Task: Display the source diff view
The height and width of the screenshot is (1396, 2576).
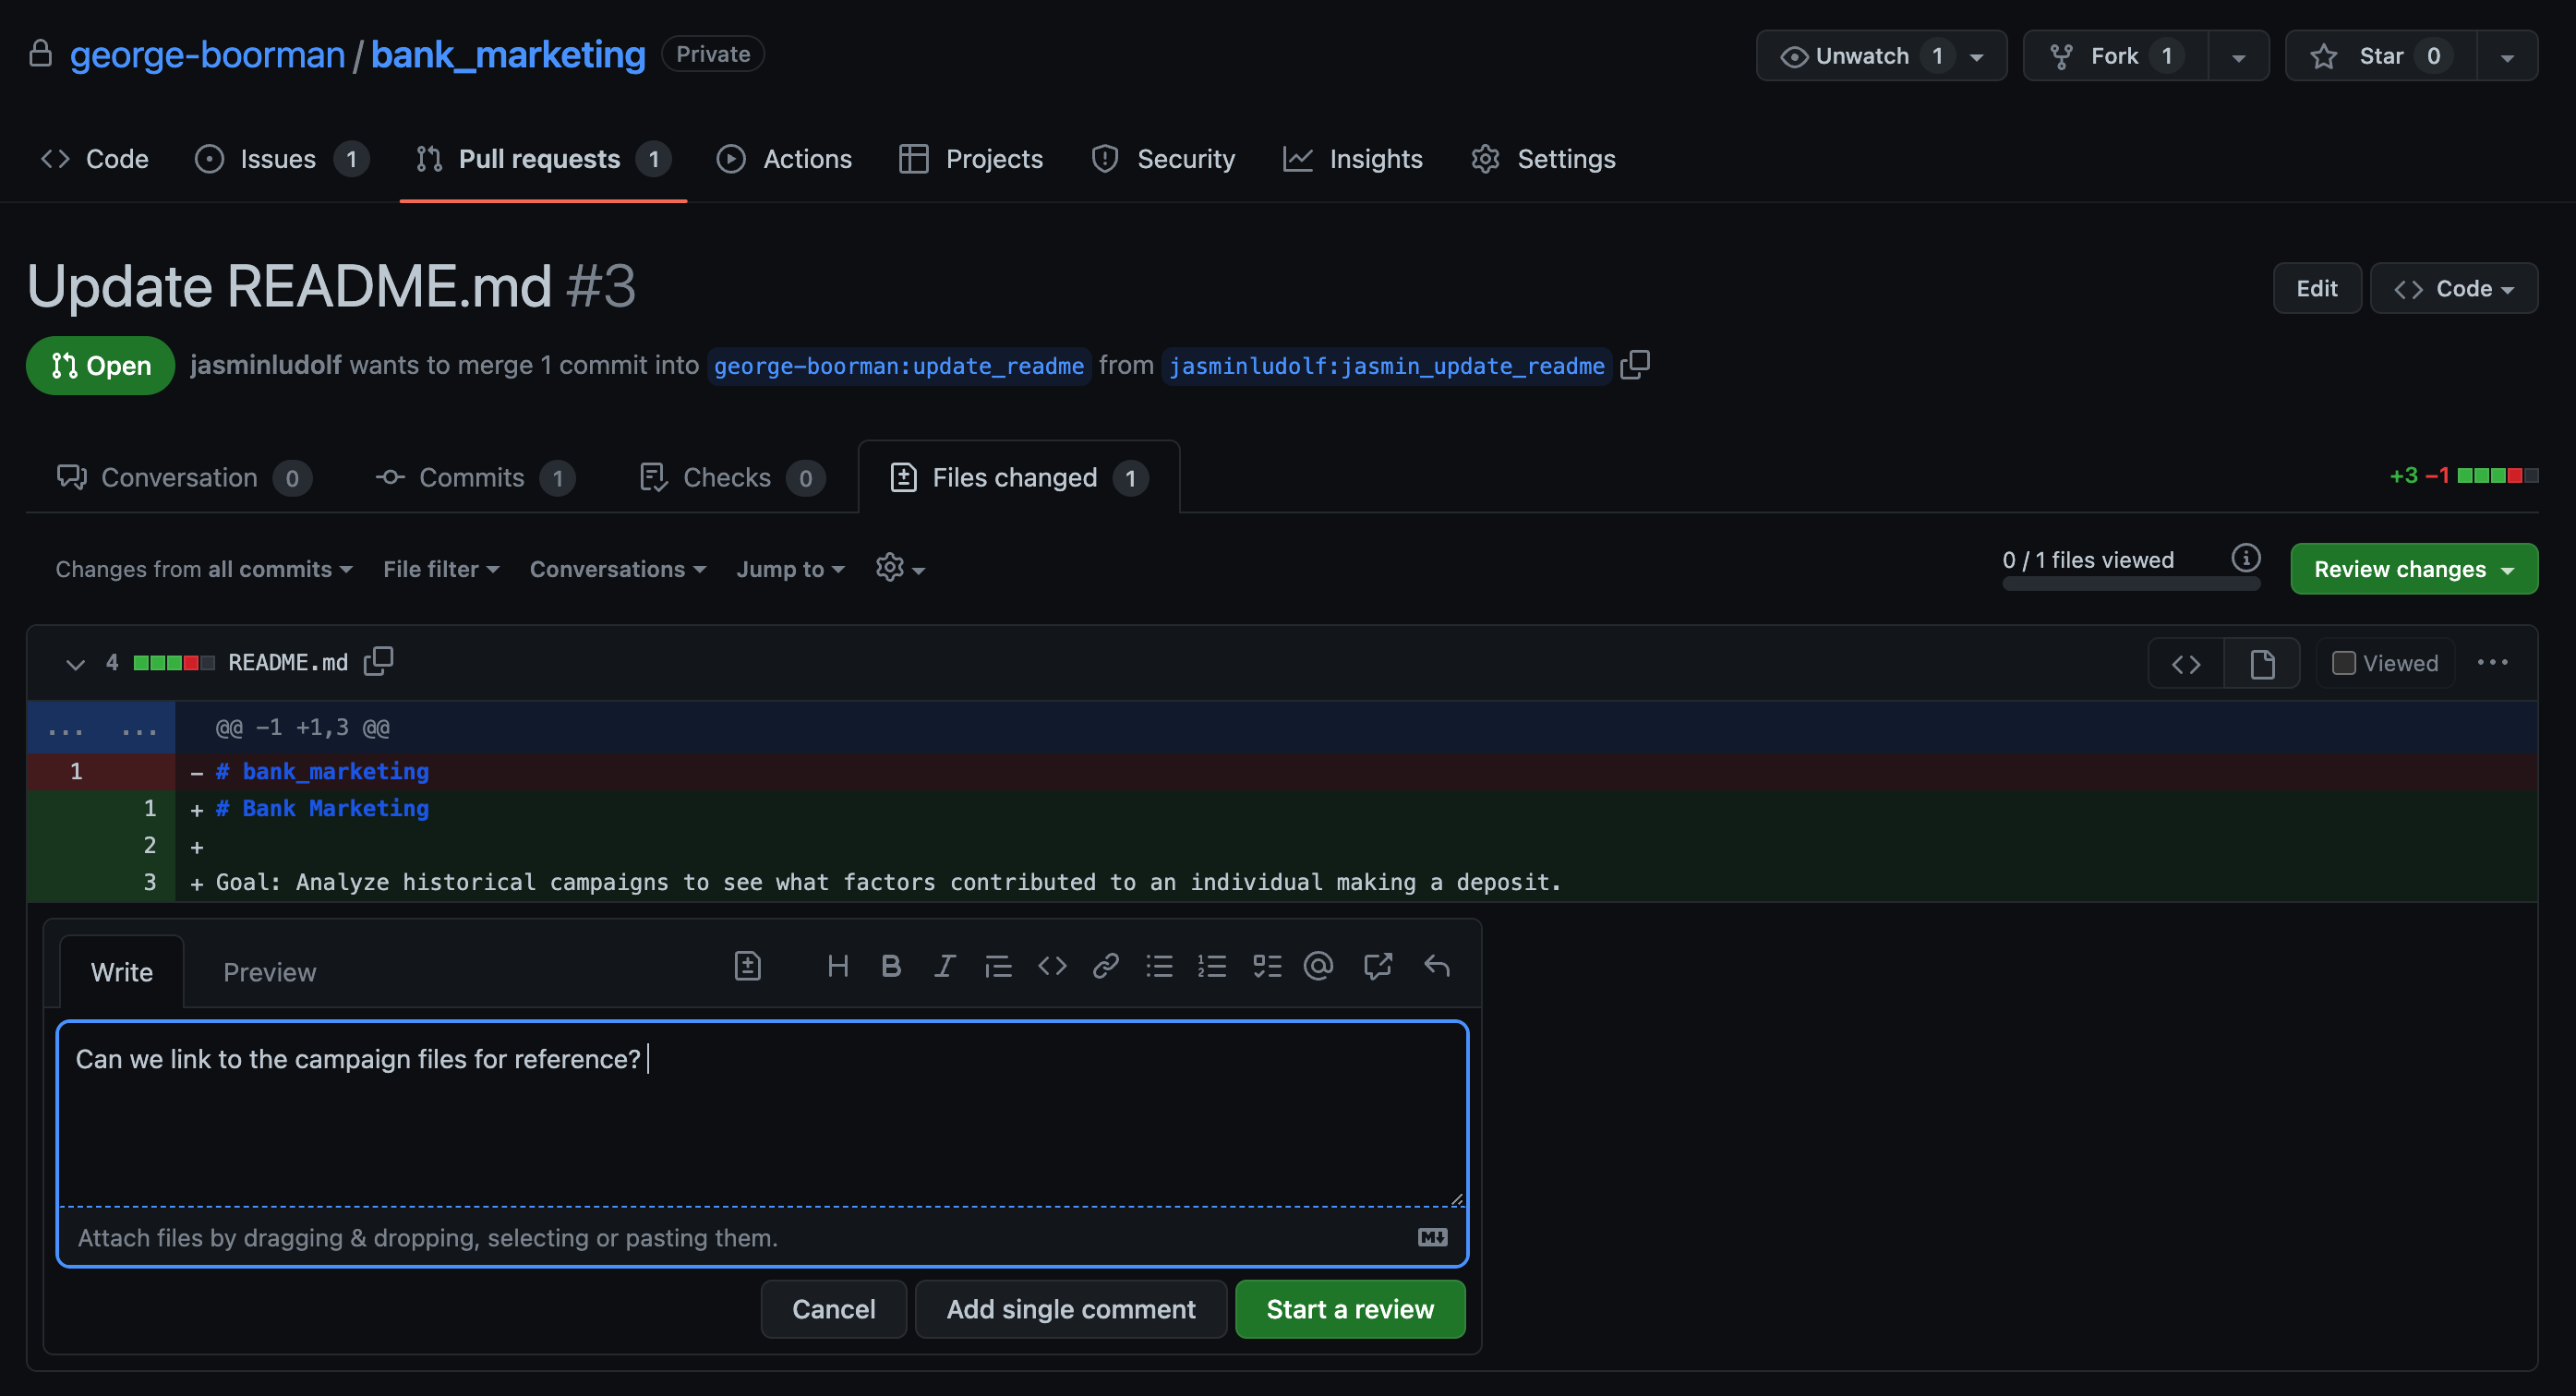Action: point(2186,663)
